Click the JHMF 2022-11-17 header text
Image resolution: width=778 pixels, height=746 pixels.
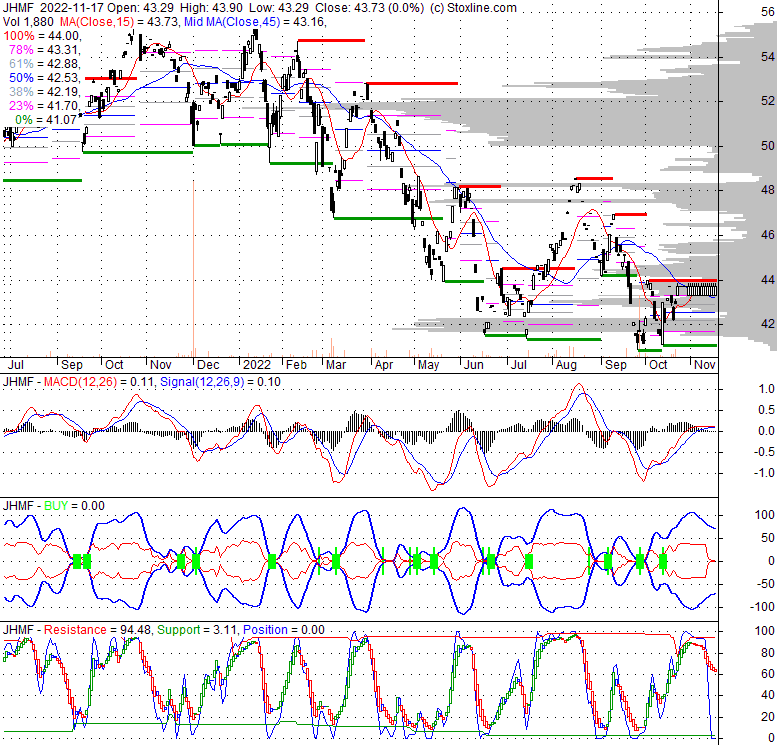pyautogui.click(x=53, y=8)
